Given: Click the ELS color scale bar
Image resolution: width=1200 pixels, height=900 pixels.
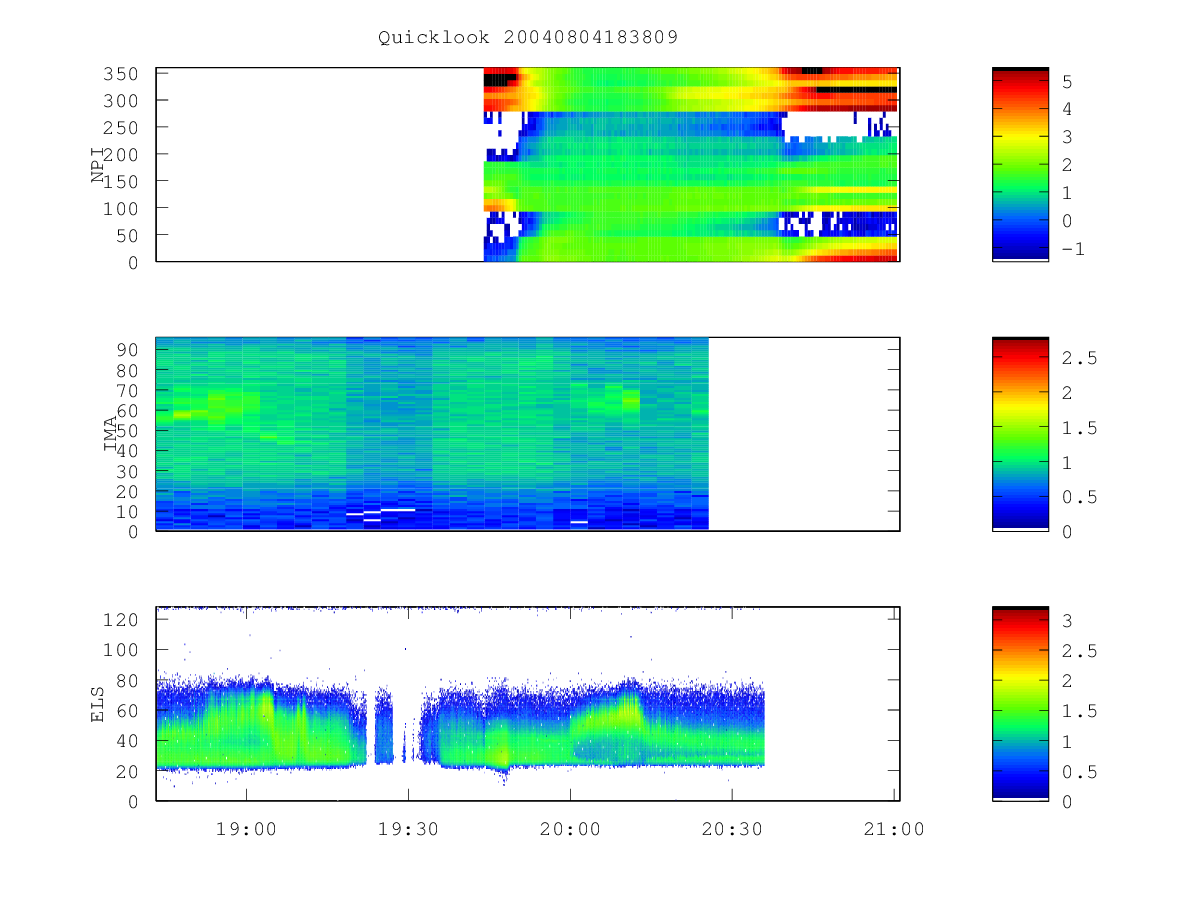Looking at the screenshot, I should coord(1020,703).
